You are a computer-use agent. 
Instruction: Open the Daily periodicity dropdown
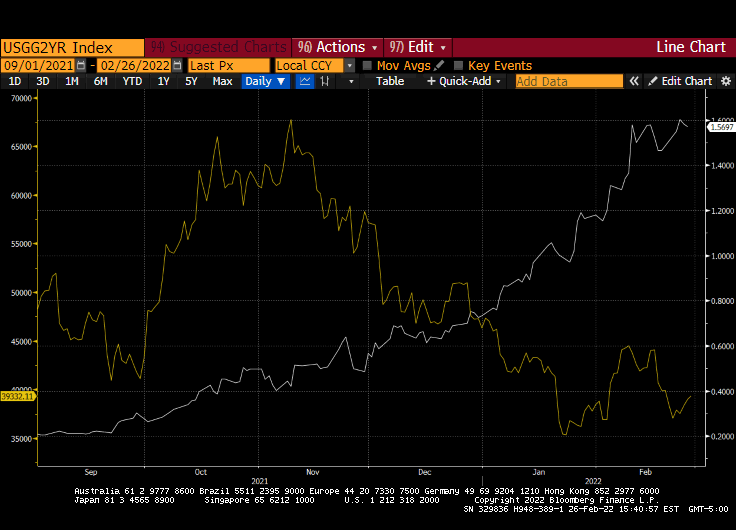click(x=265, y=81)
